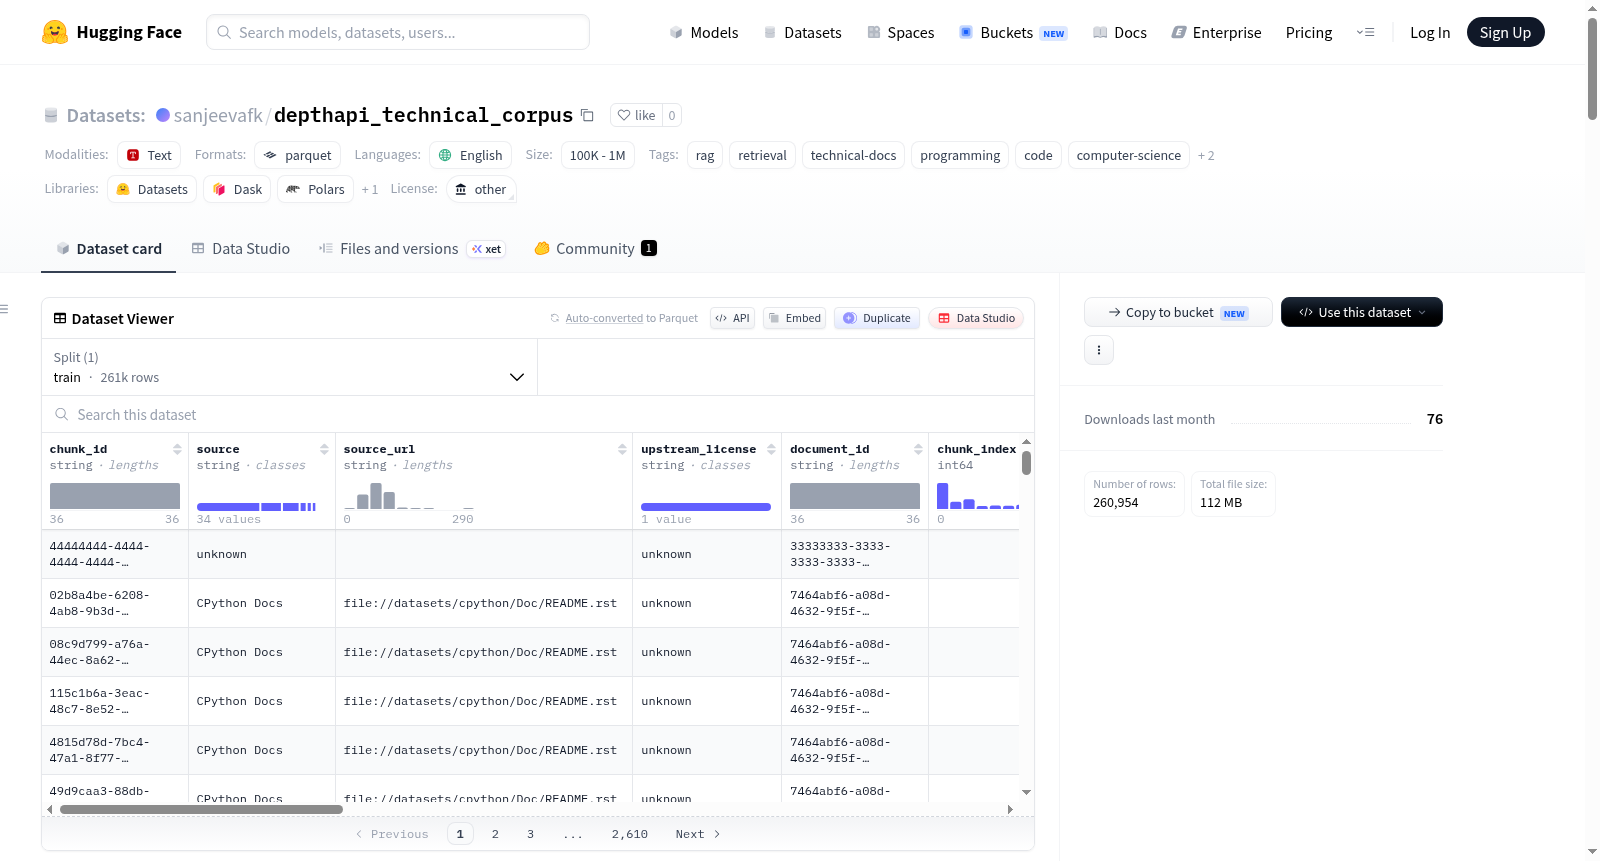
Task: Expand the left sidebar menu icon
Action: click(x=5, y=309)
